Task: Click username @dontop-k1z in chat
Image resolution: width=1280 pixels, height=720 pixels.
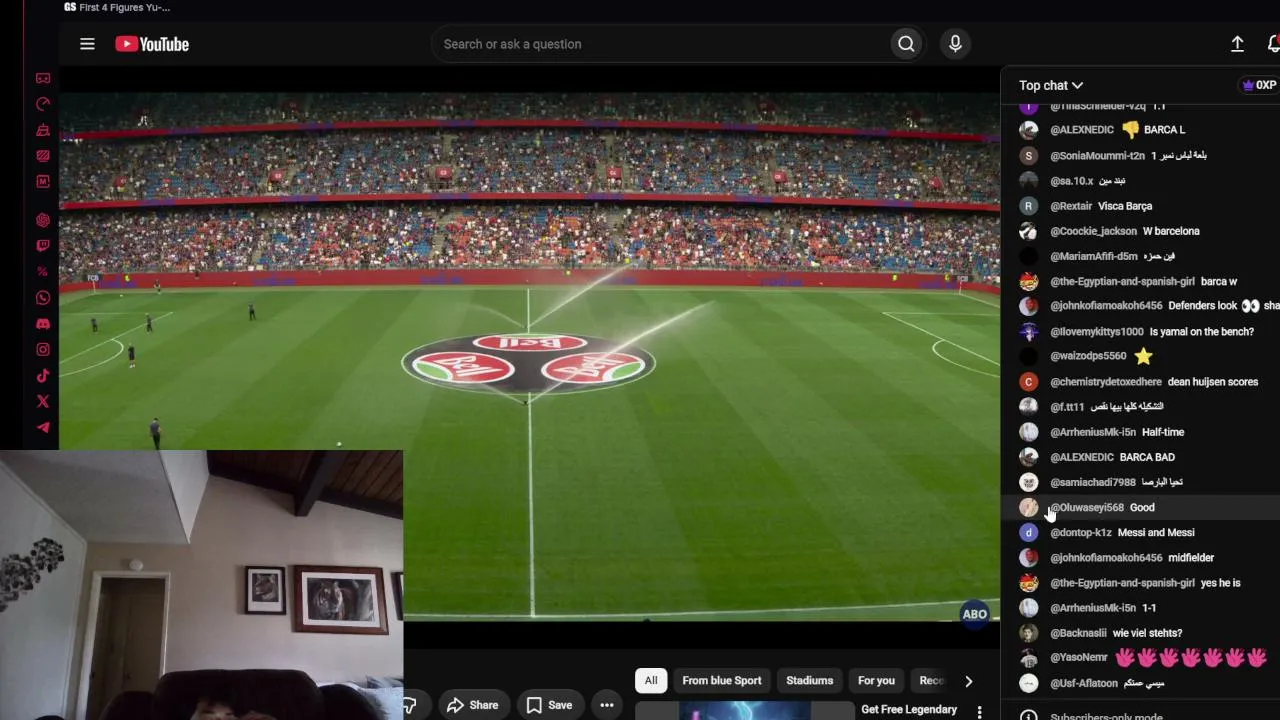Action: tap(1081, 533)
